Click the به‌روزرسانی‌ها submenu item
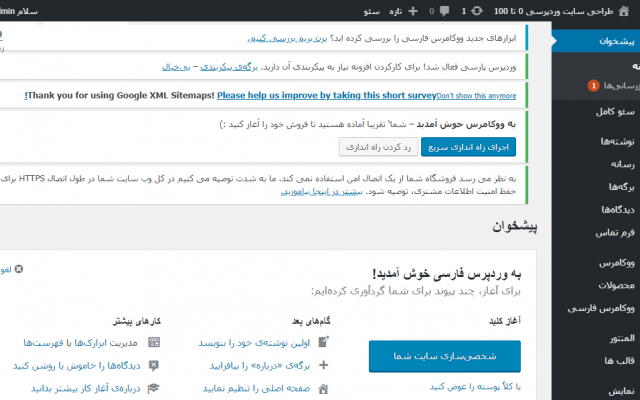 coord(622,86)
